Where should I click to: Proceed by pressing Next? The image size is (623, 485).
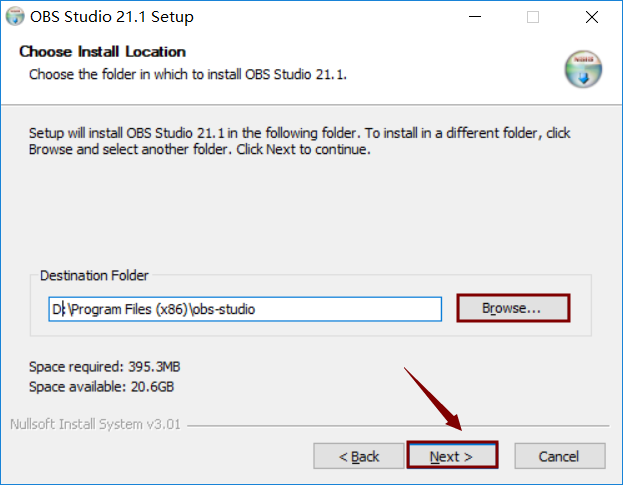pyautogui.click(x=451, y=456)
